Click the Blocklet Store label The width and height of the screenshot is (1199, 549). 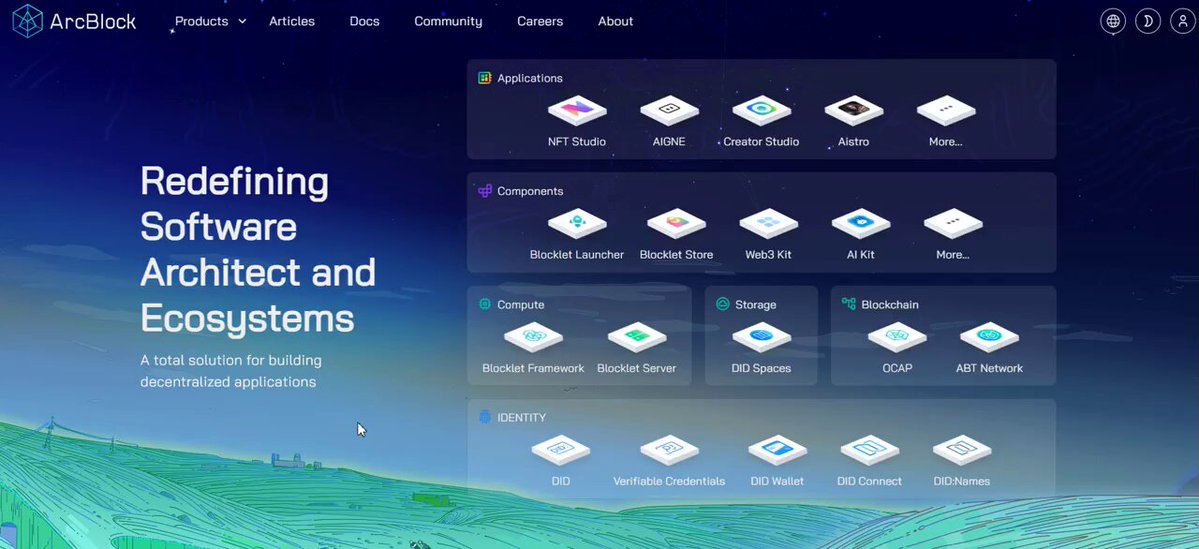point(677,255)
